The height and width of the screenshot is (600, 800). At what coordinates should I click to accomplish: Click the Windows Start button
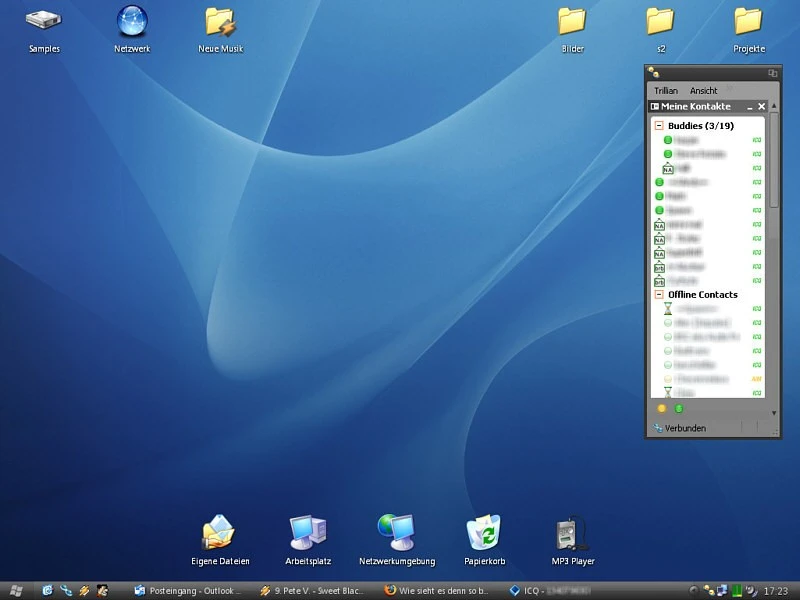pos(17,591)
